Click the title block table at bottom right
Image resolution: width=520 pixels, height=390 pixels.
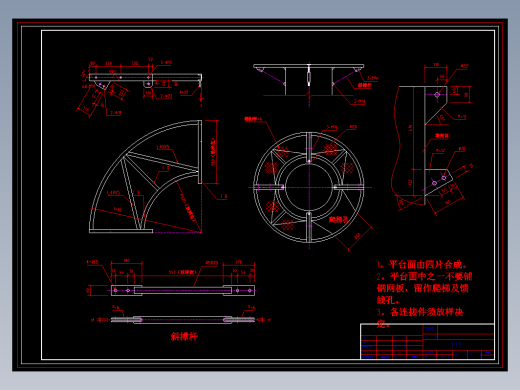click(x=427, y=341)
